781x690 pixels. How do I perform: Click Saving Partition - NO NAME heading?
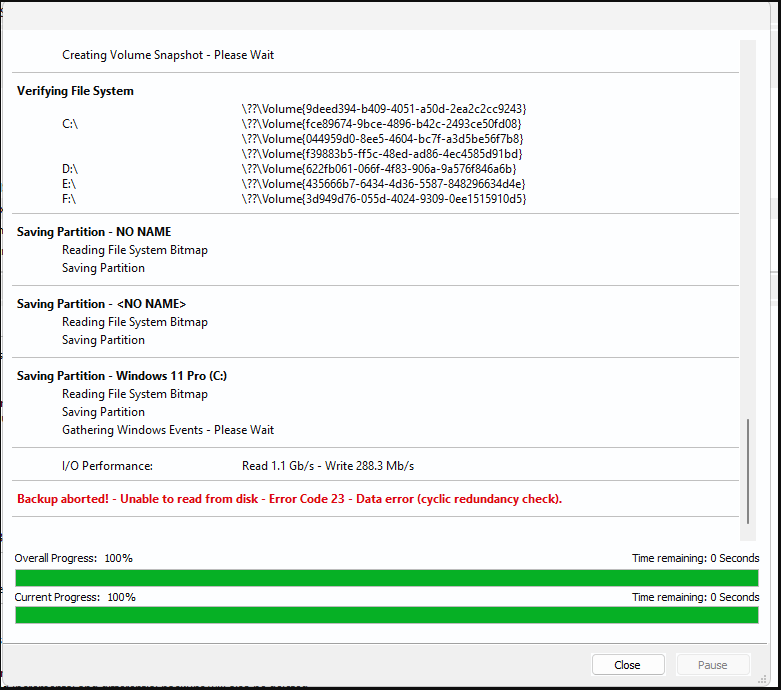94,232
